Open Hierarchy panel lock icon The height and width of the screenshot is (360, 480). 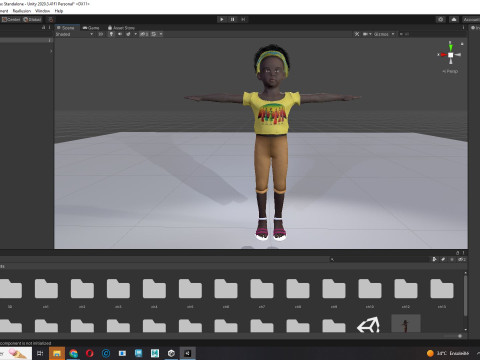(44, 27)
